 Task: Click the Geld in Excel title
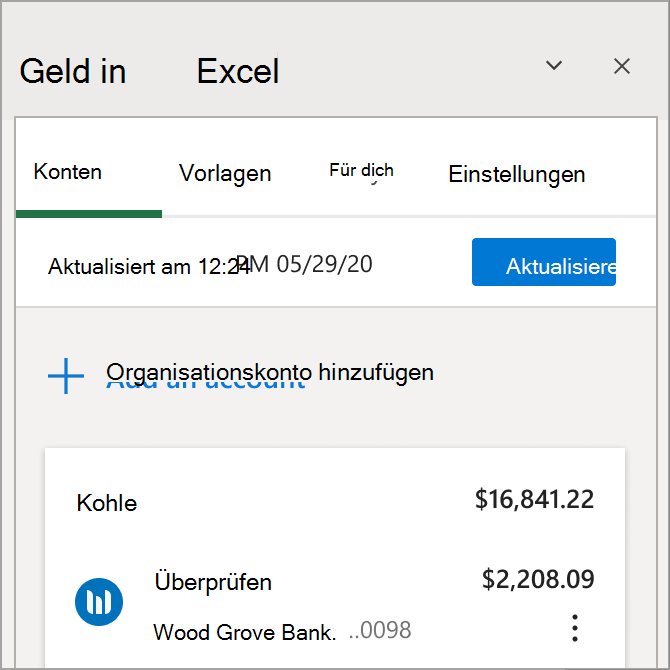click(x=150, y=71)
